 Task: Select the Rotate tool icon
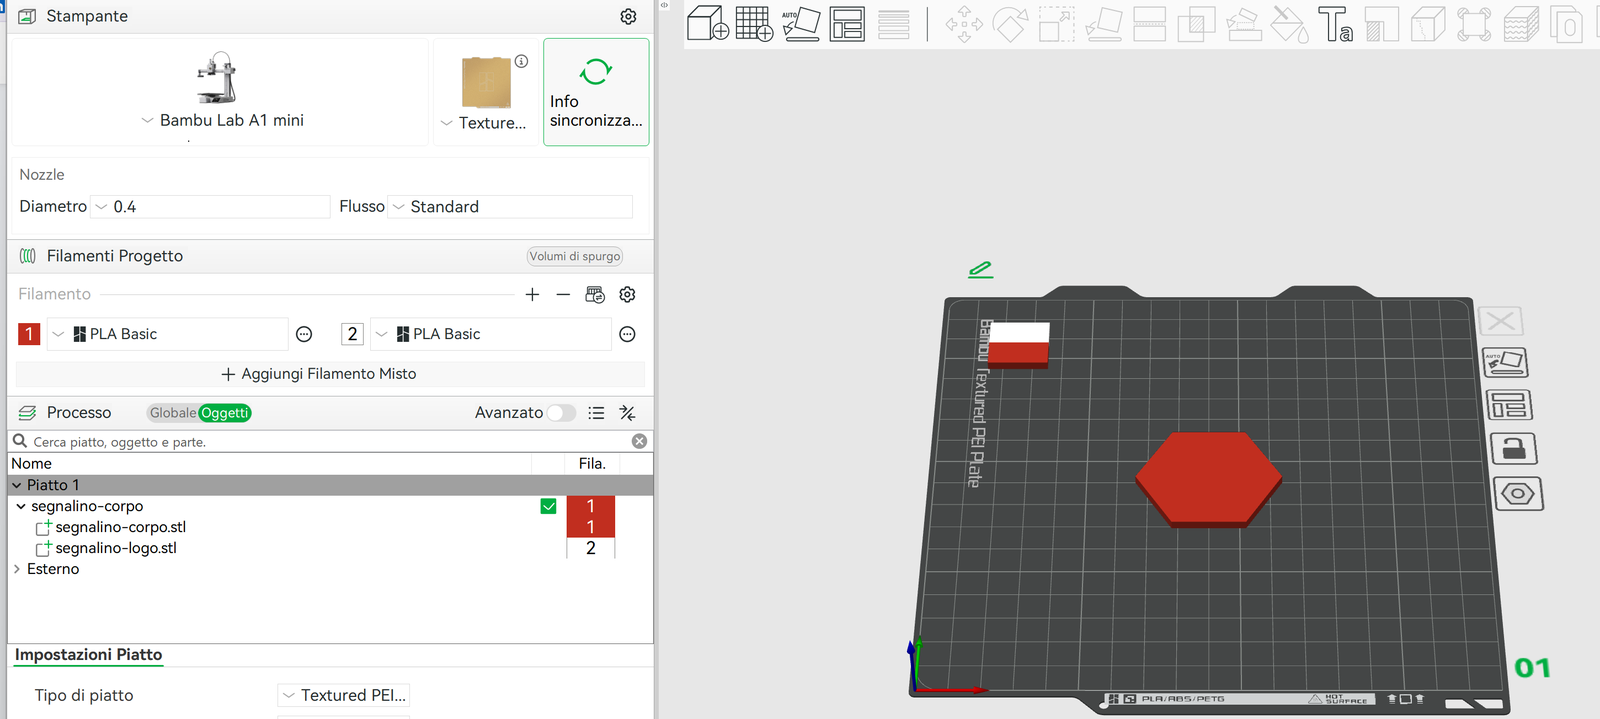(x=1010, y=23)
